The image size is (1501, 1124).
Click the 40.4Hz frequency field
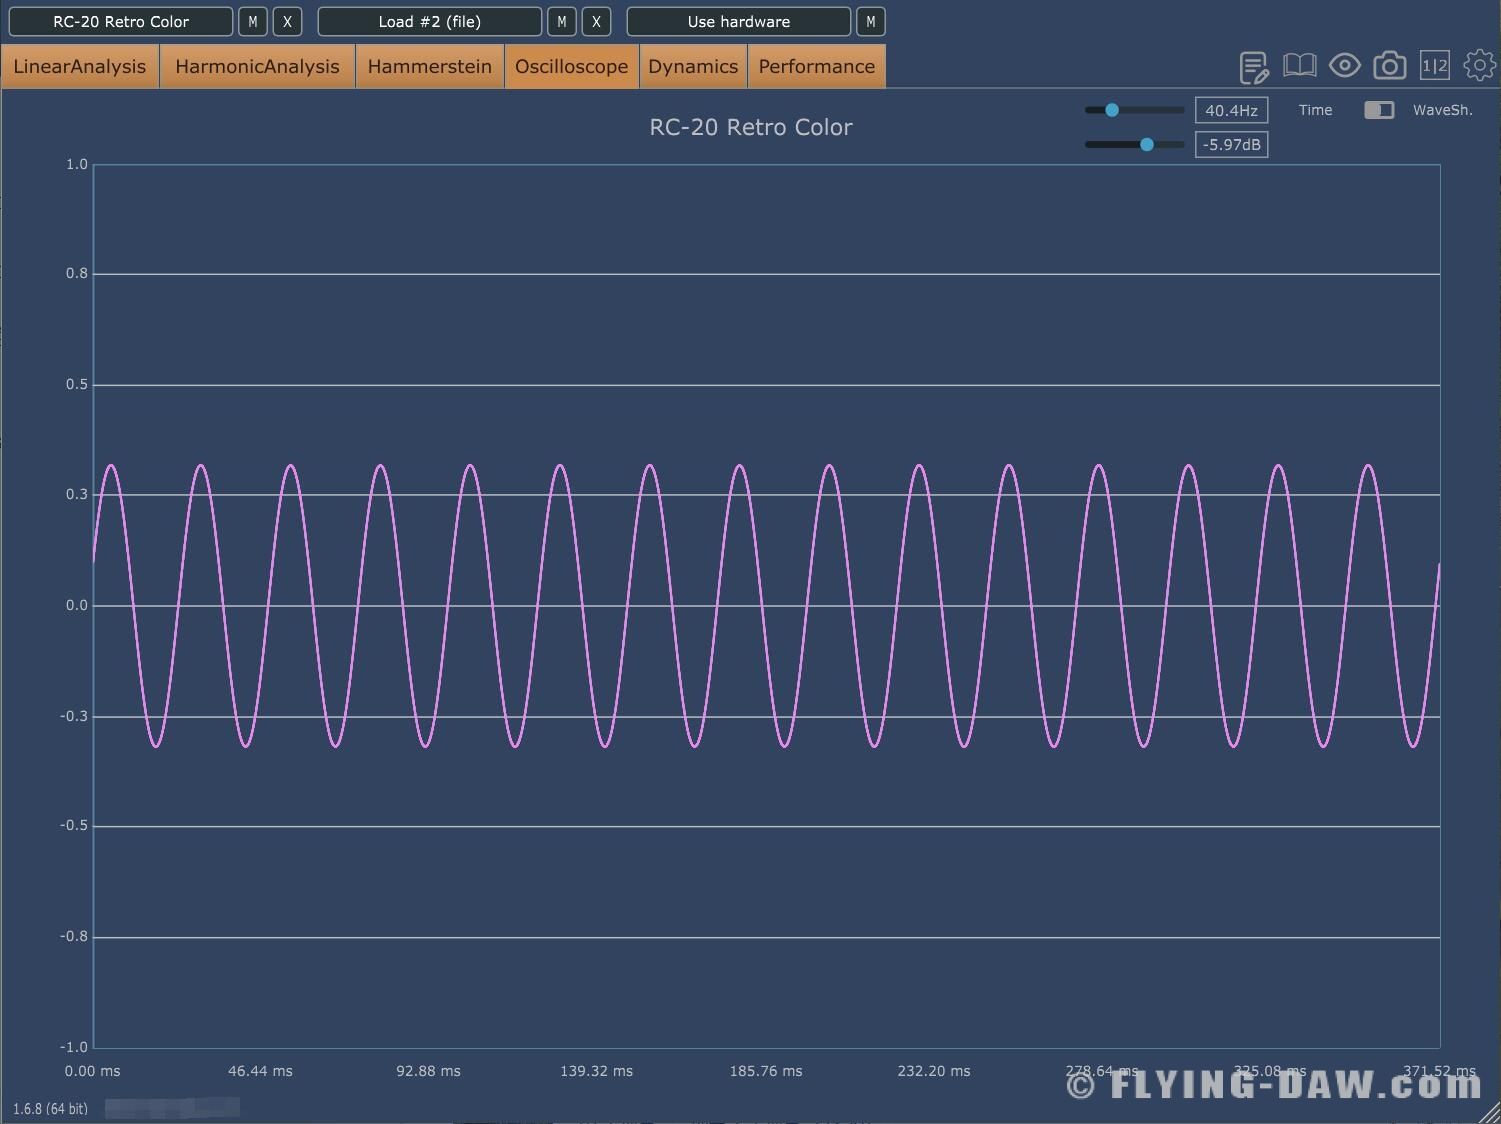click(1231, 110)
